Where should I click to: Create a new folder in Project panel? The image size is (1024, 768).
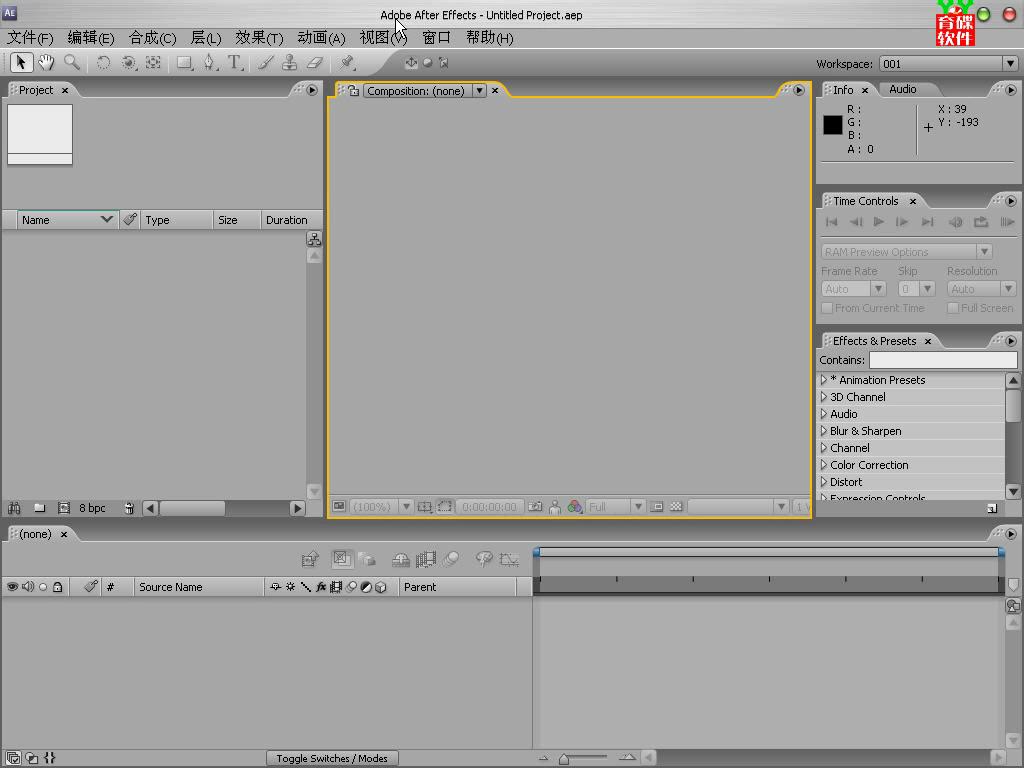pyautogui.click(x=40, y=508)
